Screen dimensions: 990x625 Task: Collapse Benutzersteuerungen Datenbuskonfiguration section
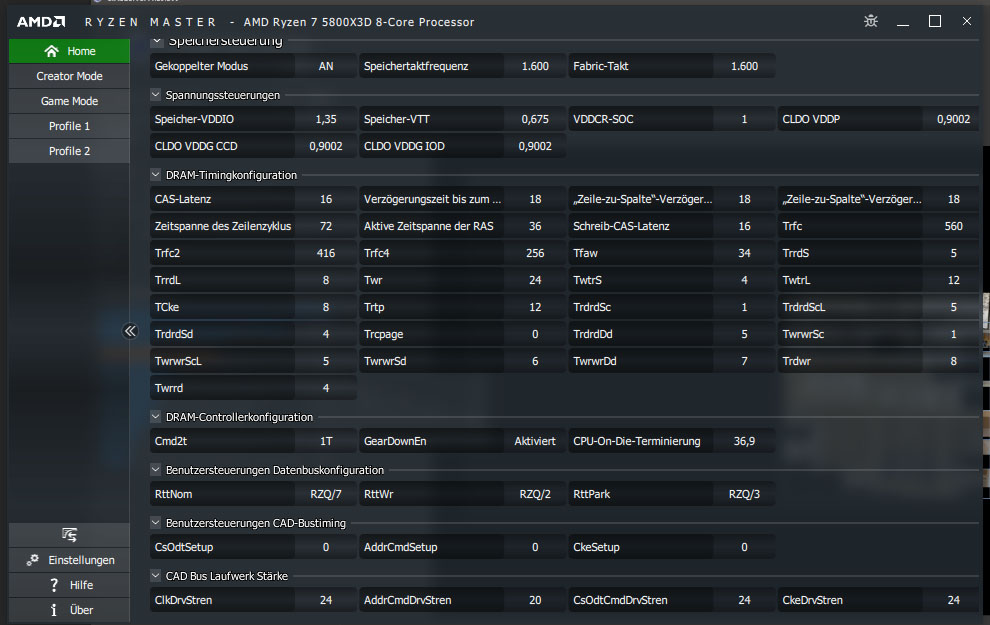click(156, 470)
